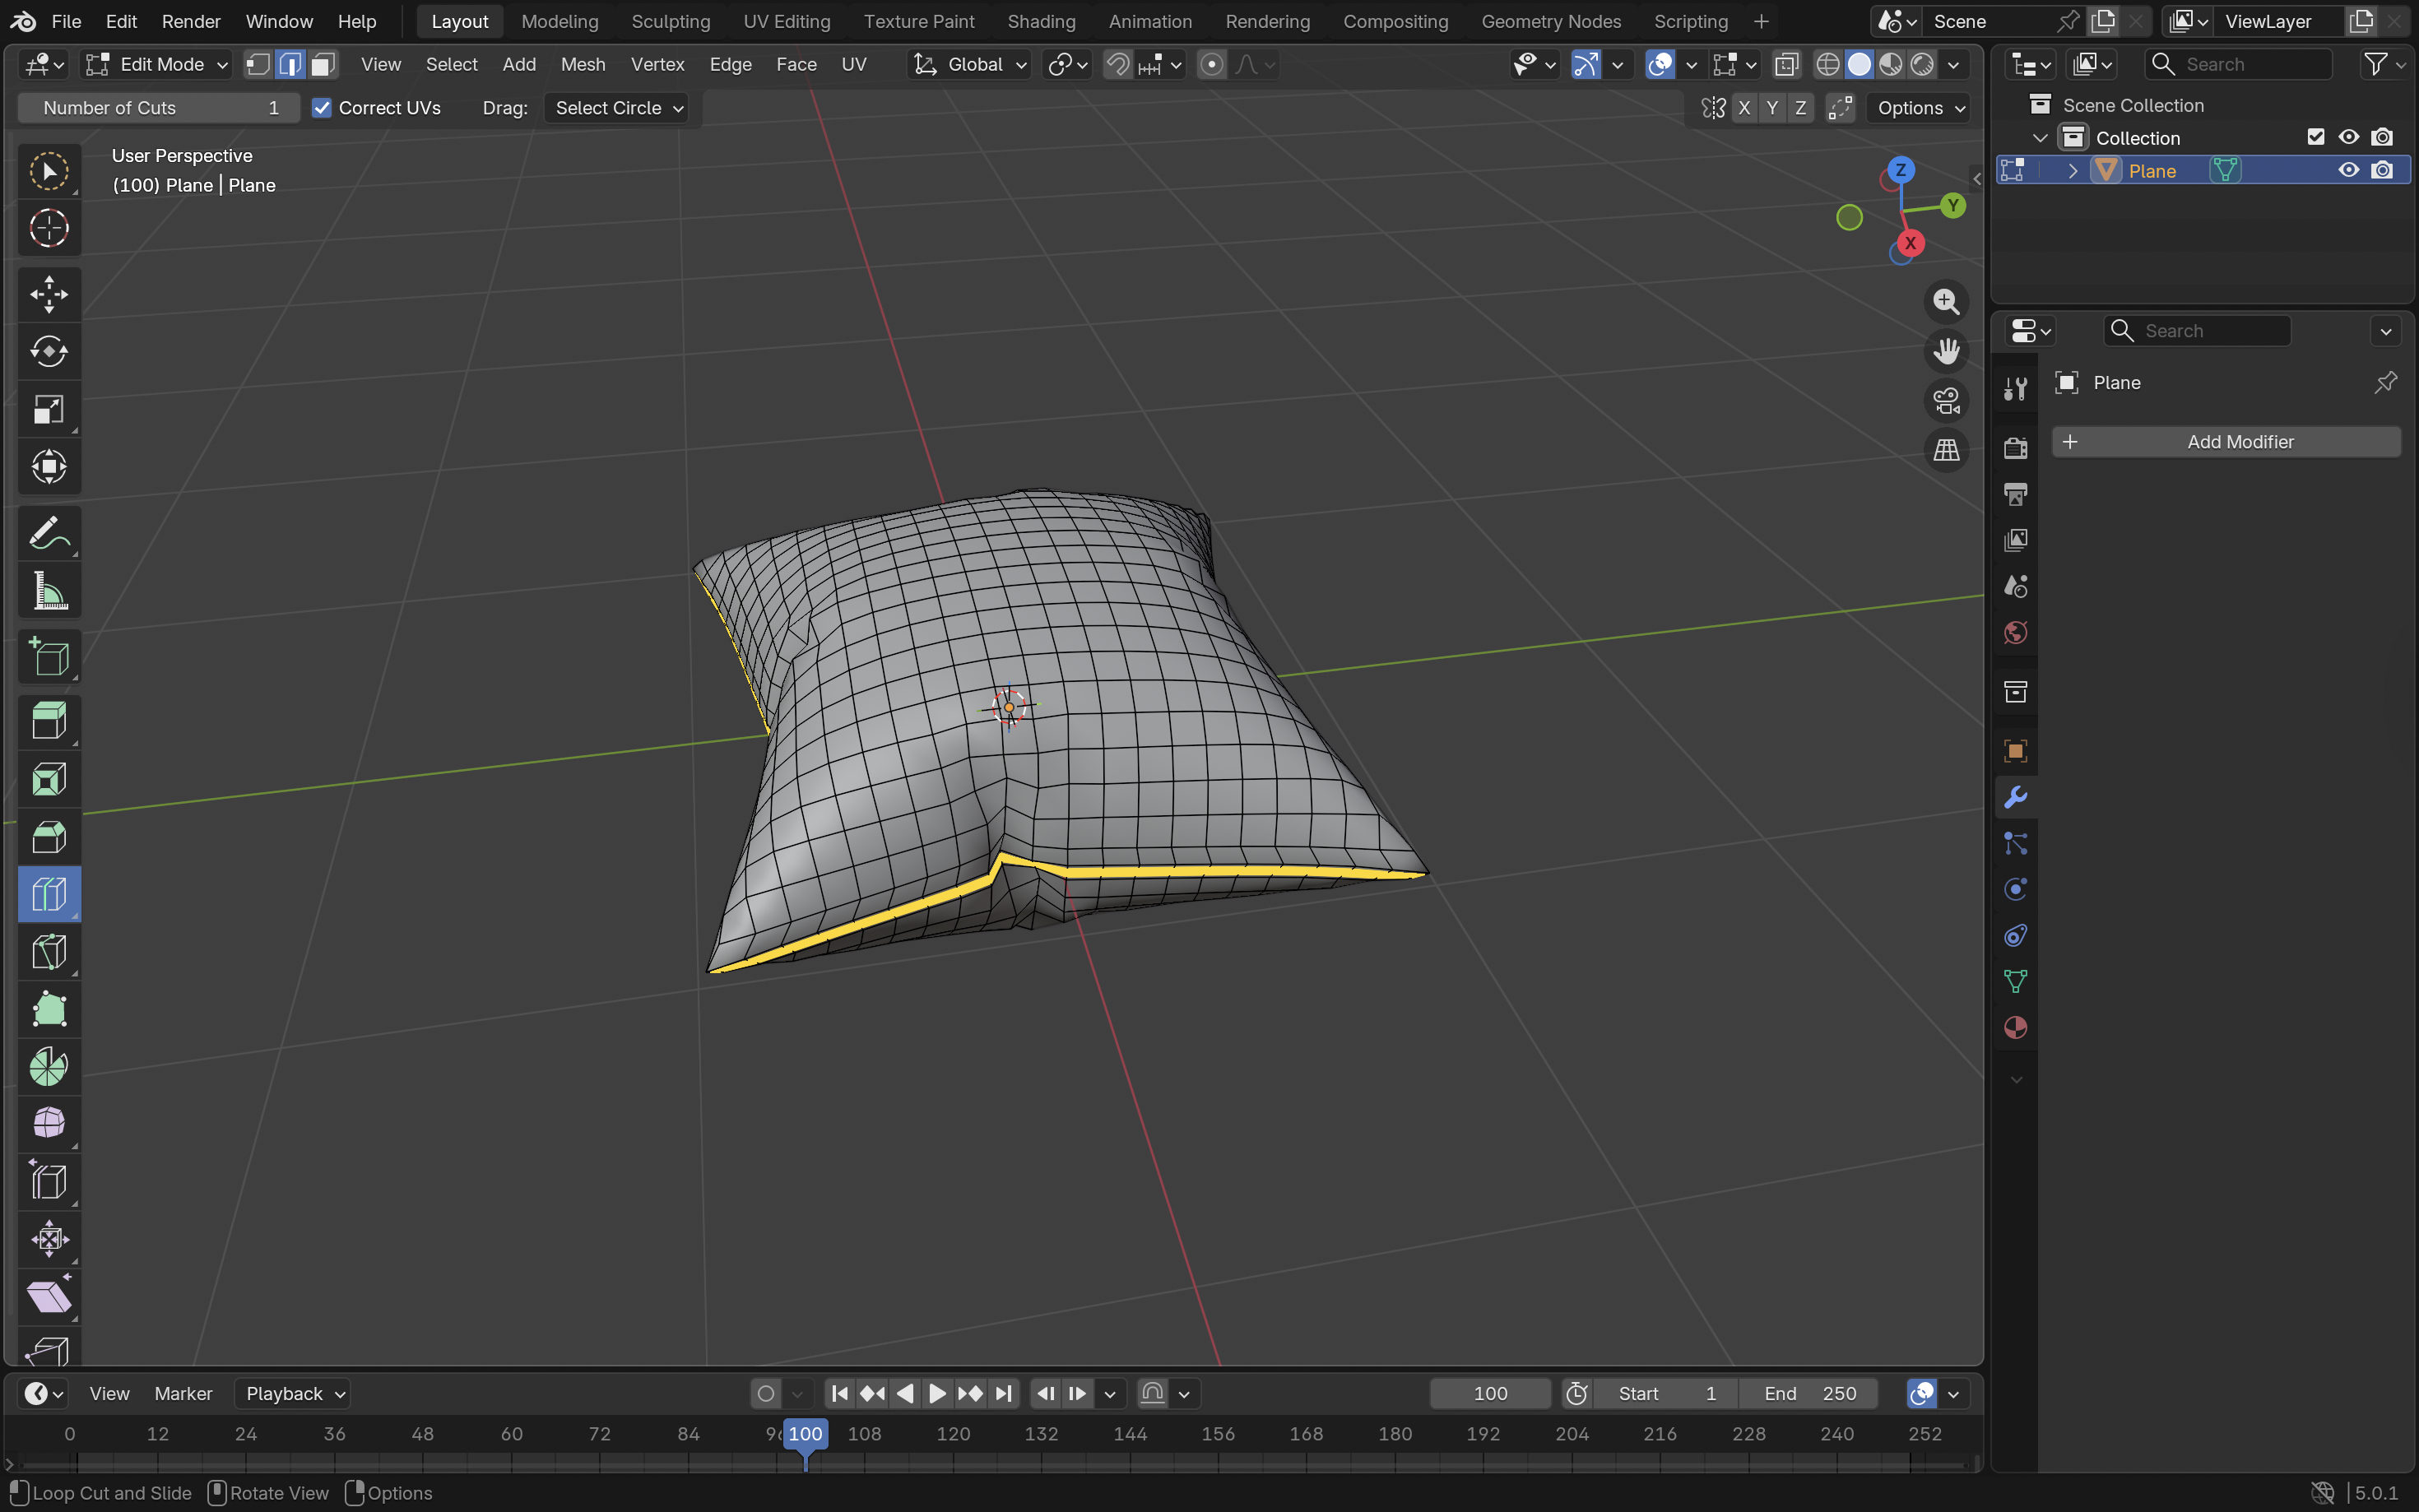The image size is (2419, 1512).
Task: Click the End frame 250 field
Action: tap(1808, 1393)
